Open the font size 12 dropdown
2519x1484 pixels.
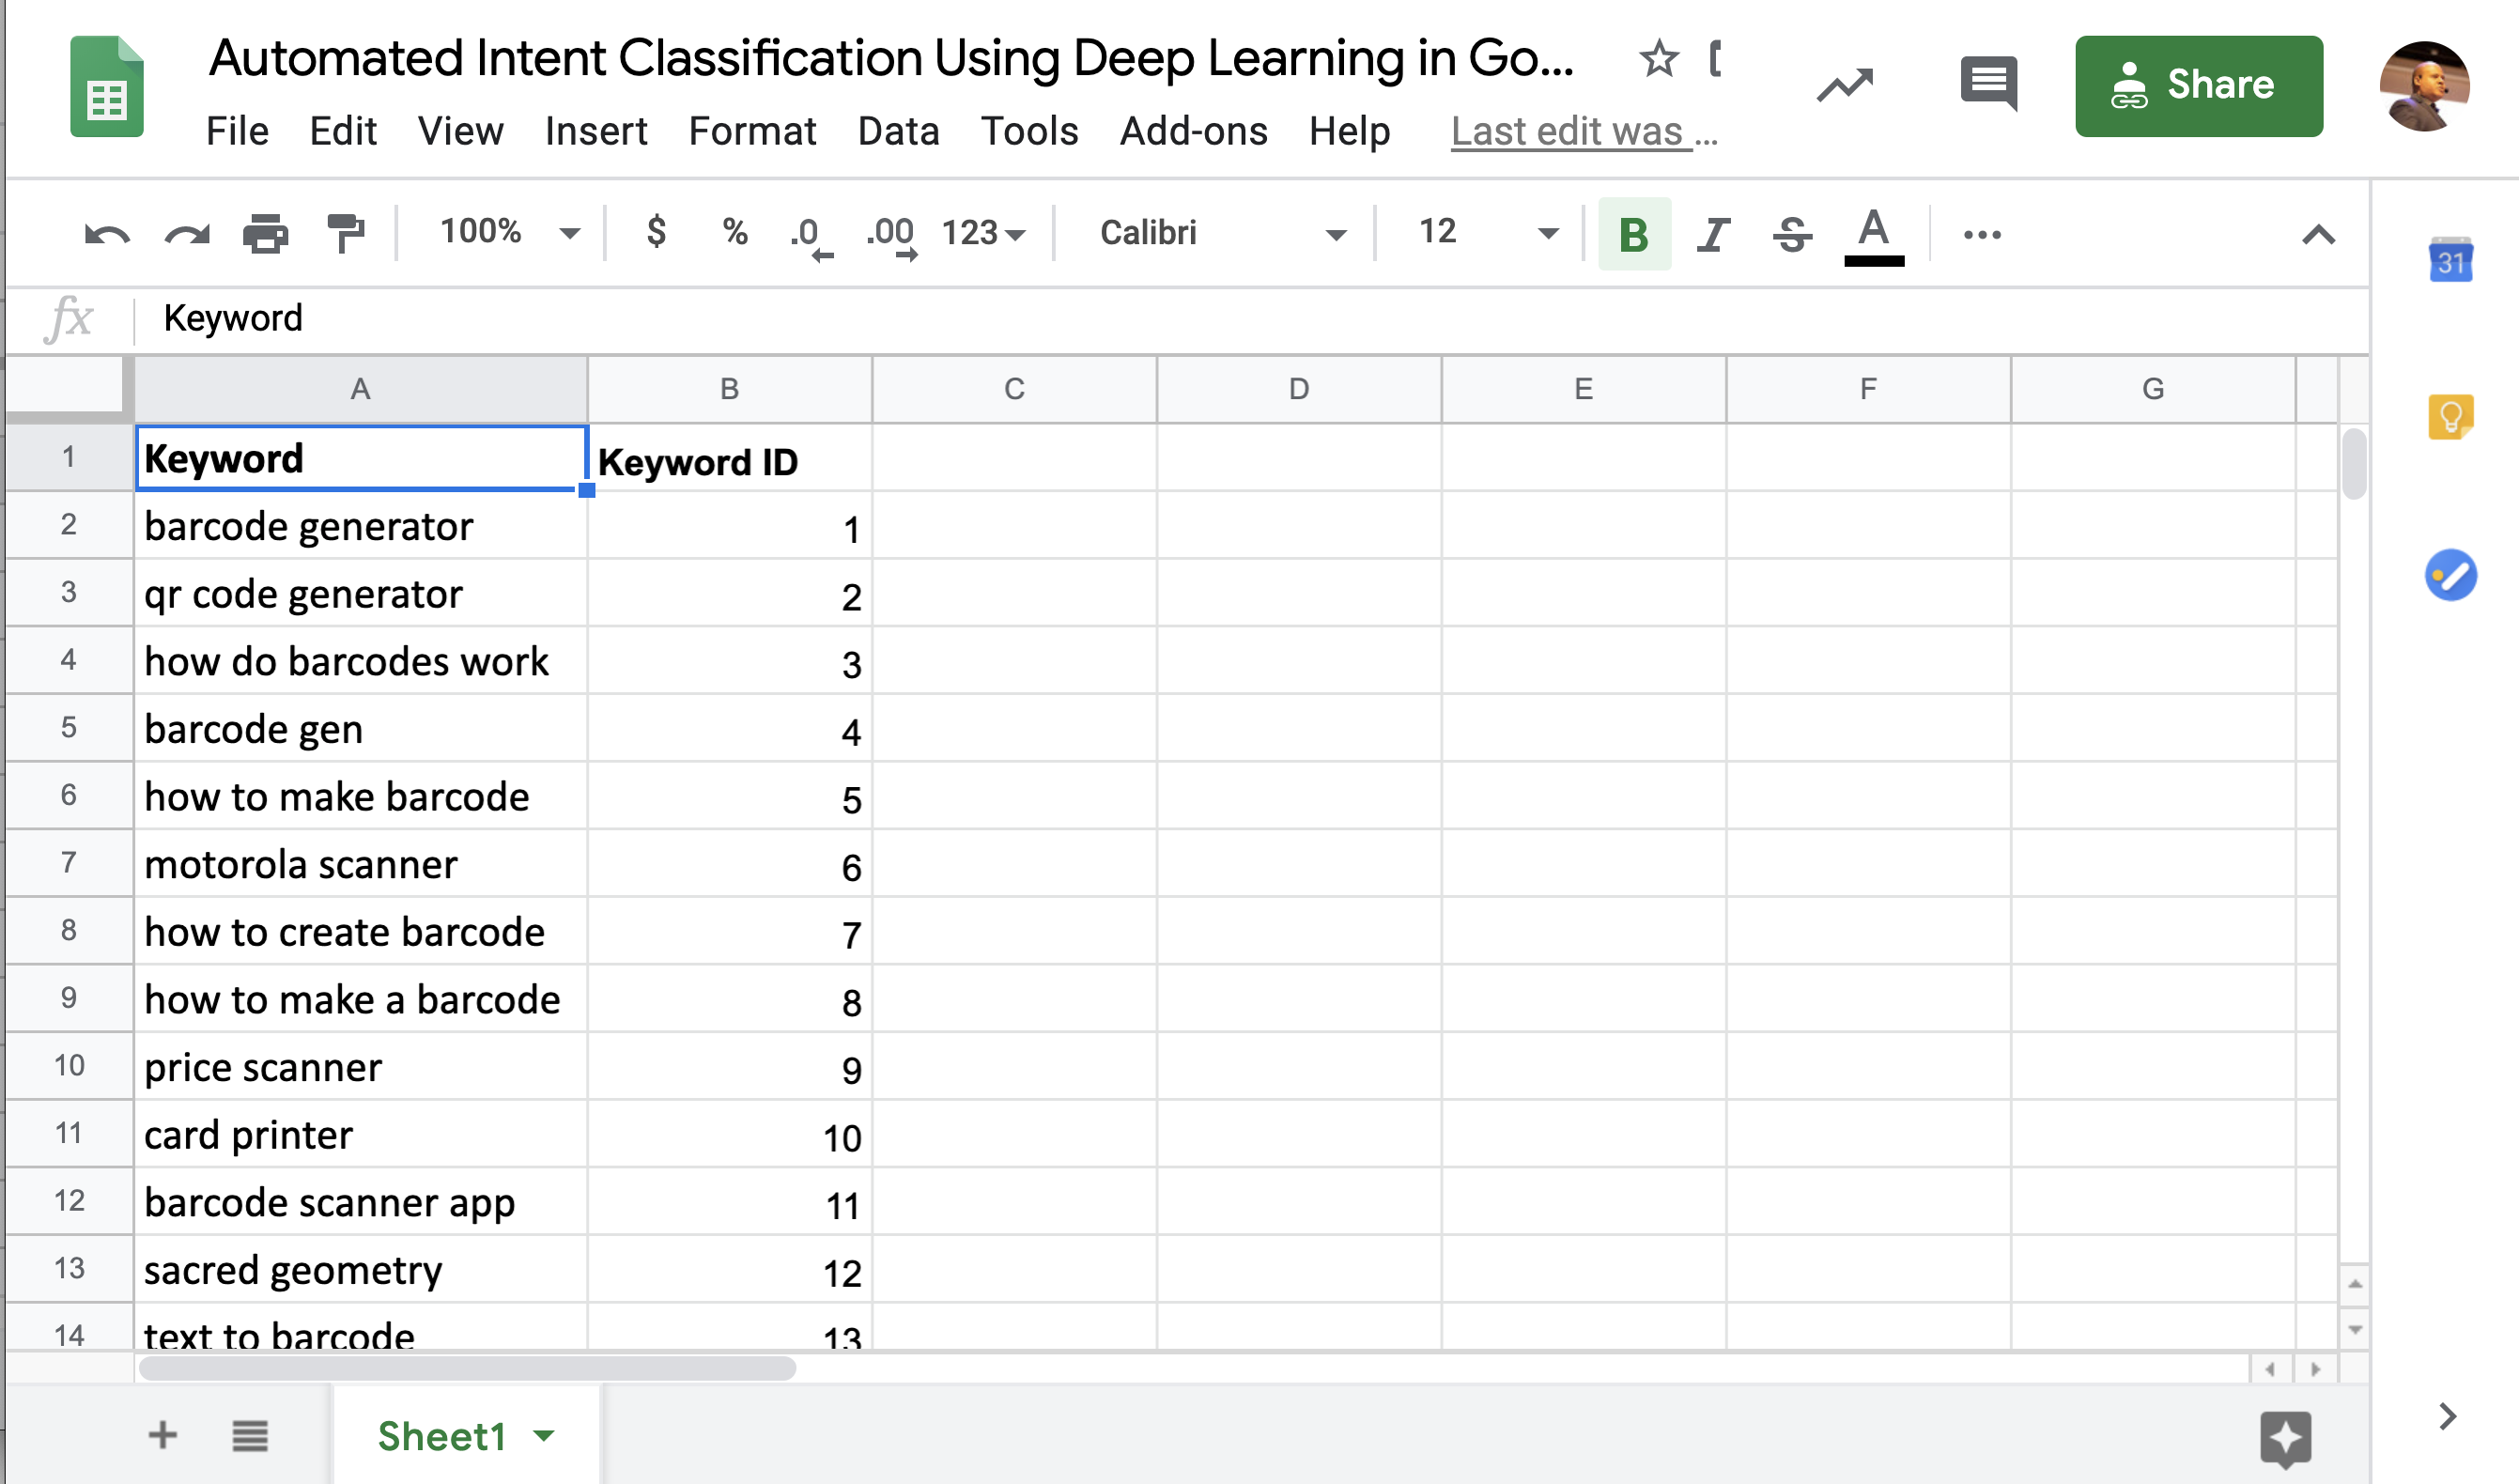1486,233
